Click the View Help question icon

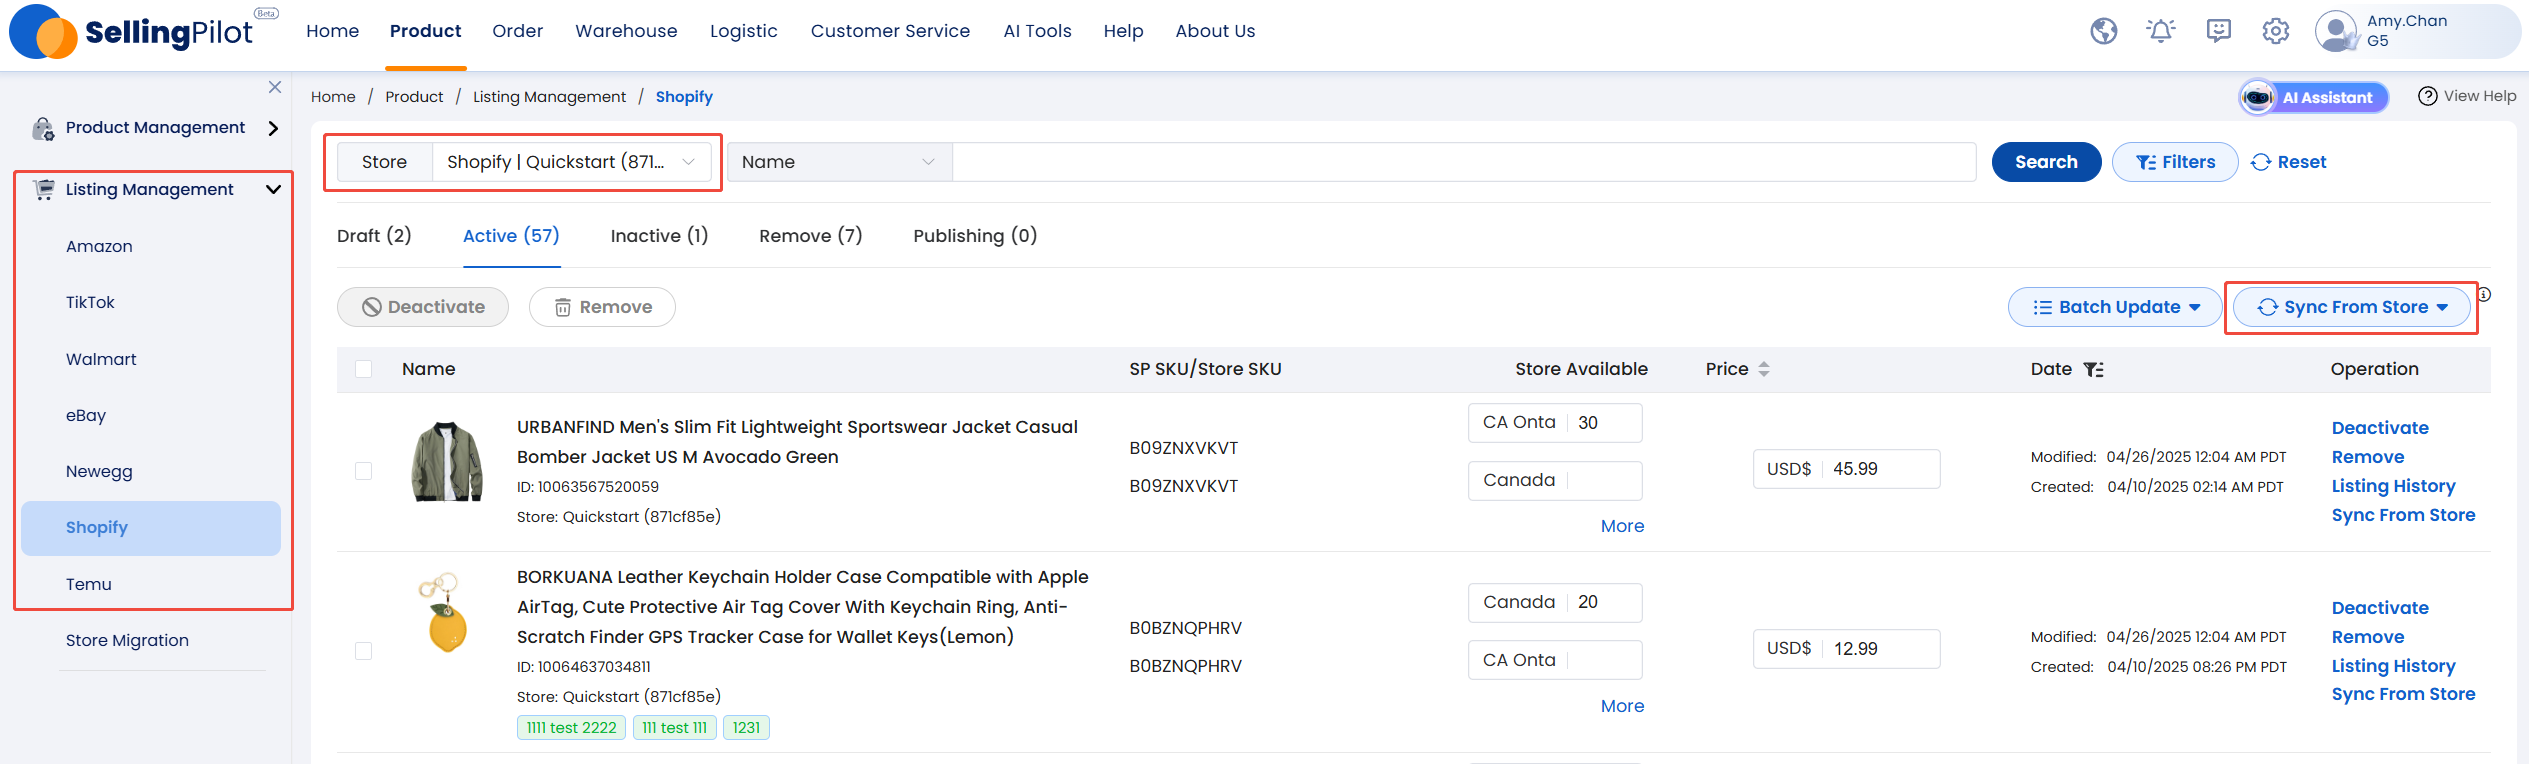(x=2427, y=96)
